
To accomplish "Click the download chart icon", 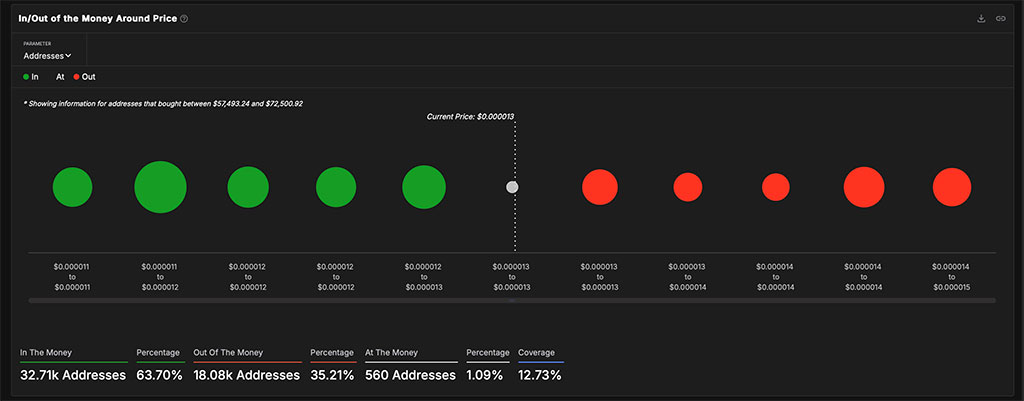I will 981,18.
